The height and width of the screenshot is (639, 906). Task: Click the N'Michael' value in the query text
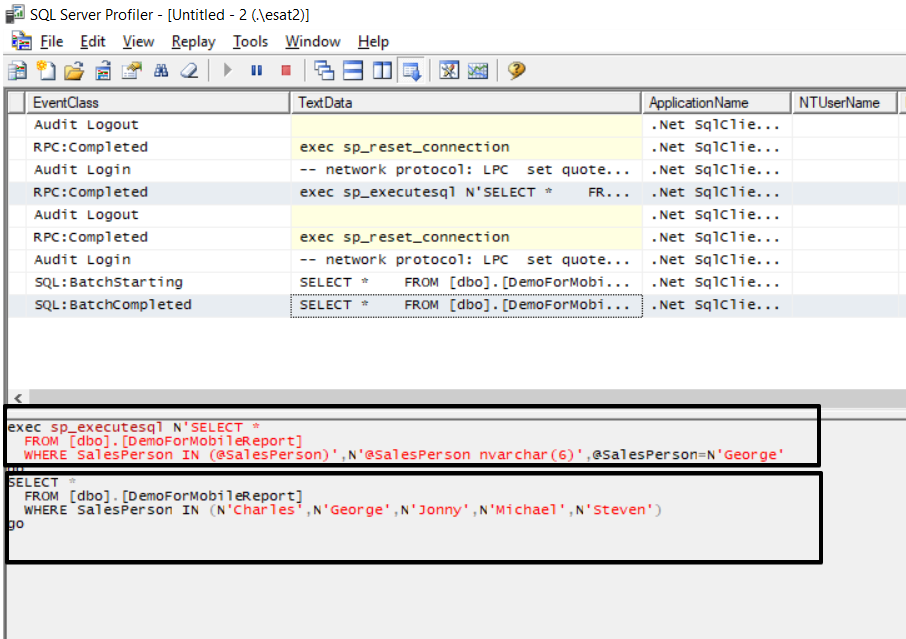pyautogui.click(x=522, y=510)
